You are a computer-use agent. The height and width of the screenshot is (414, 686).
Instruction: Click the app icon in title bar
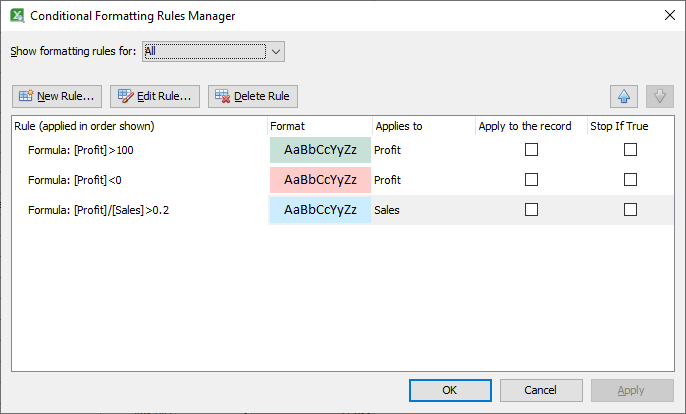pos(16,15)
